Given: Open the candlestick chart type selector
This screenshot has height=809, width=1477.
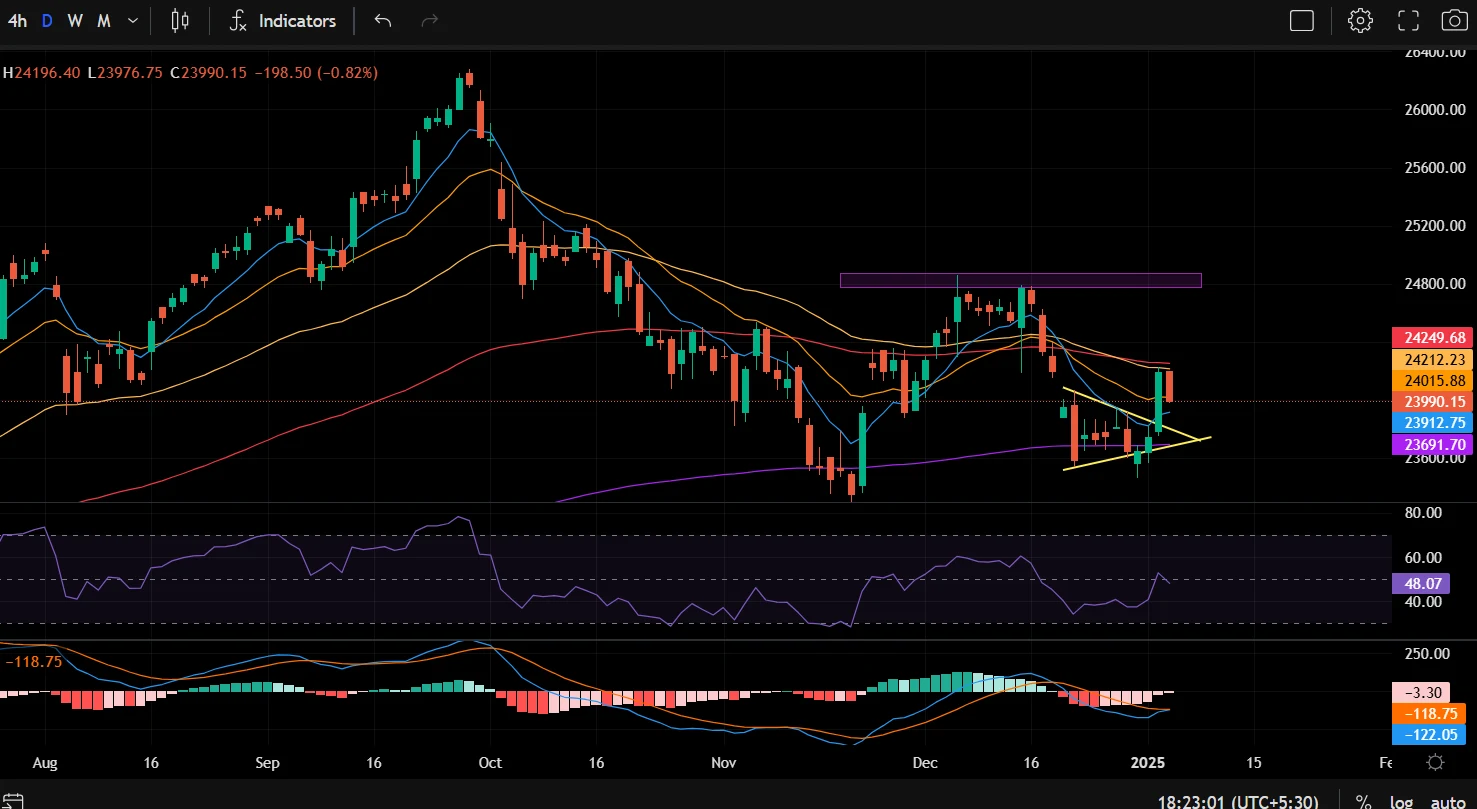Looking at the screenshot, I should (x=180, y=21).
